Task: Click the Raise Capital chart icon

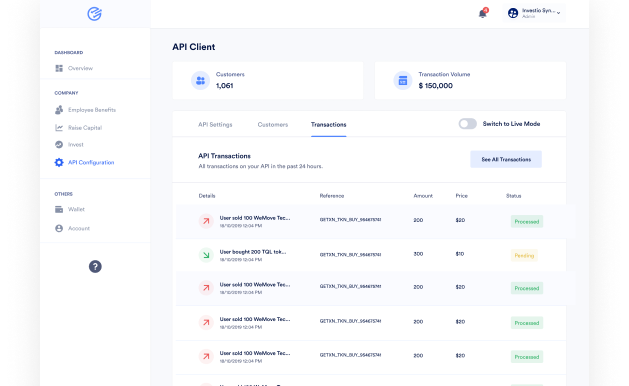Action: 59,128
